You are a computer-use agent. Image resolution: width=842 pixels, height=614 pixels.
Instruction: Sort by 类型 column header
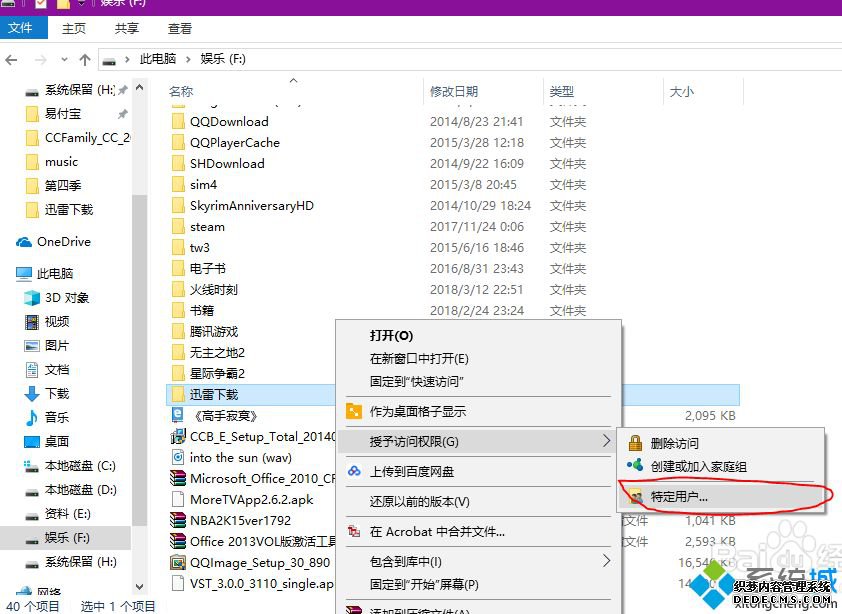[x=562, y=91]
